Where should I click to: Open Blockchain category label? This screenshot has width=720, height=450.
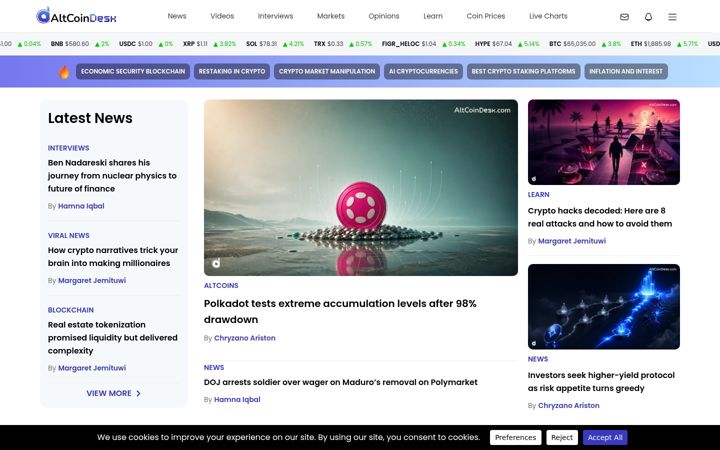(71, 310)
